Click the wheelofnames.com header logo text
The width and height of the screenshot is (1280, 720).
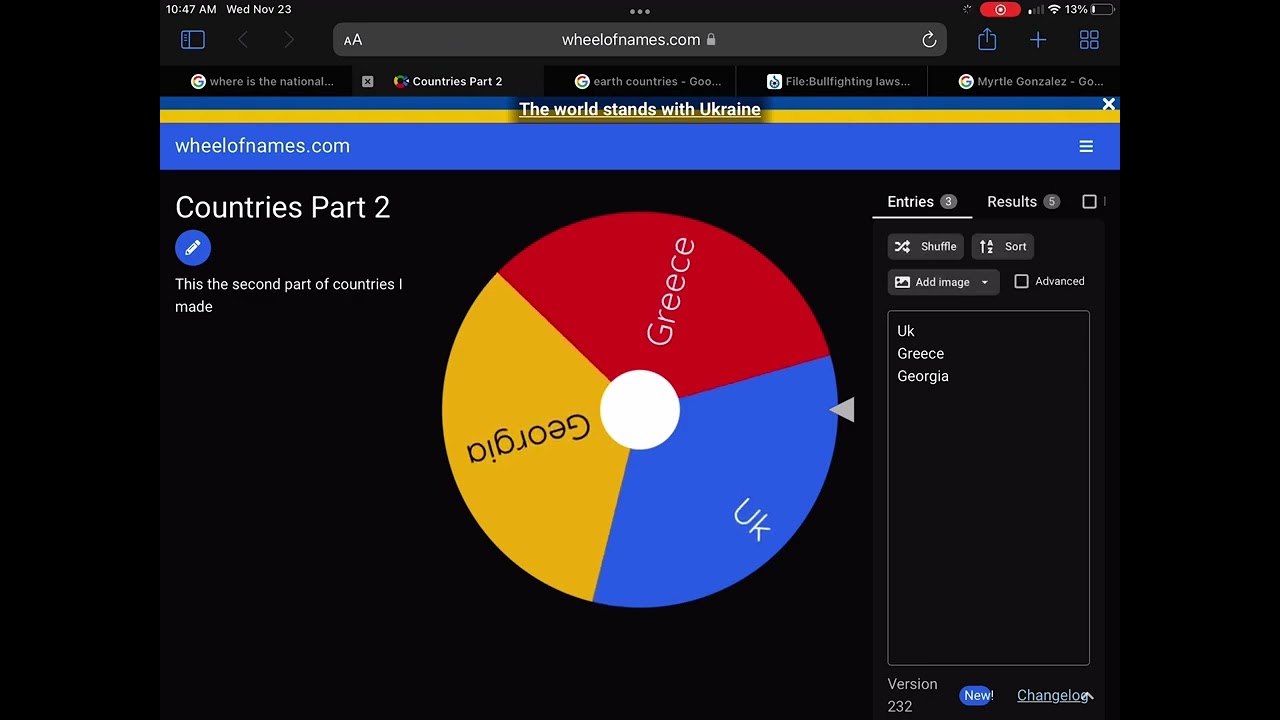[x=262, y=146]
